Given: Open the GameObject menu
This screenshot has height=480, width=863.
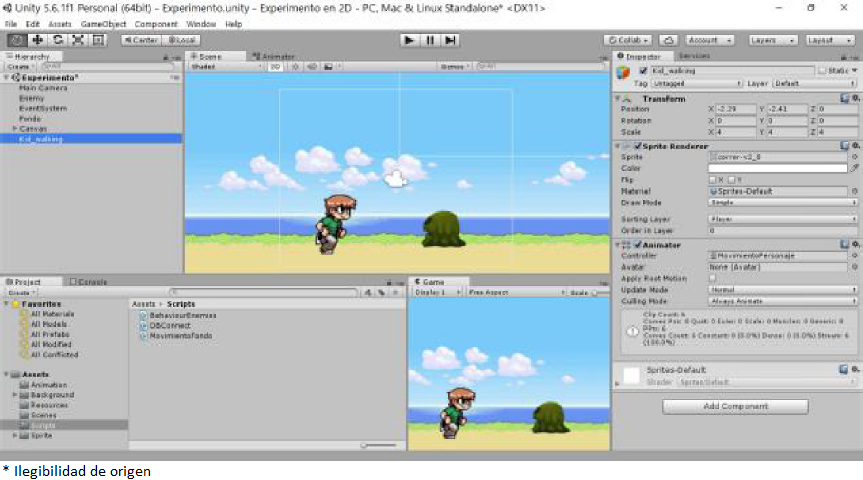Looking at the screenshot, I should coord(104,24).
